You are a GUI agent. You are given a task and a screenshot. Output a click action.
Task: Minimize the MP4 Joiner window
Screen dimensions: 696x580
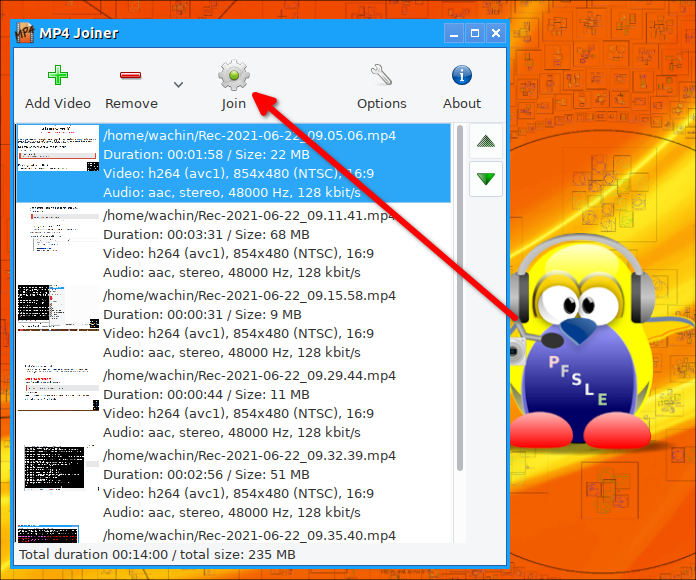[454, 33]
